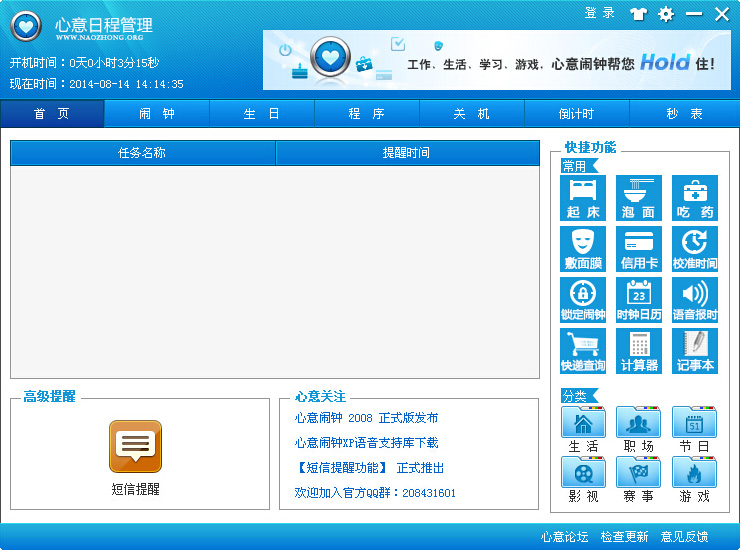This screenshot has height=550, width=740.
Task: Click the Hold住 promotional banner
Action: 496,60
